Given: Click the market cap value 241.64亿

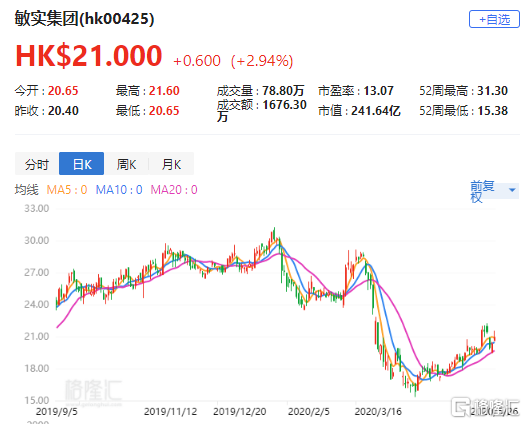Looking at the screenshot, I should tap(376, 111).
